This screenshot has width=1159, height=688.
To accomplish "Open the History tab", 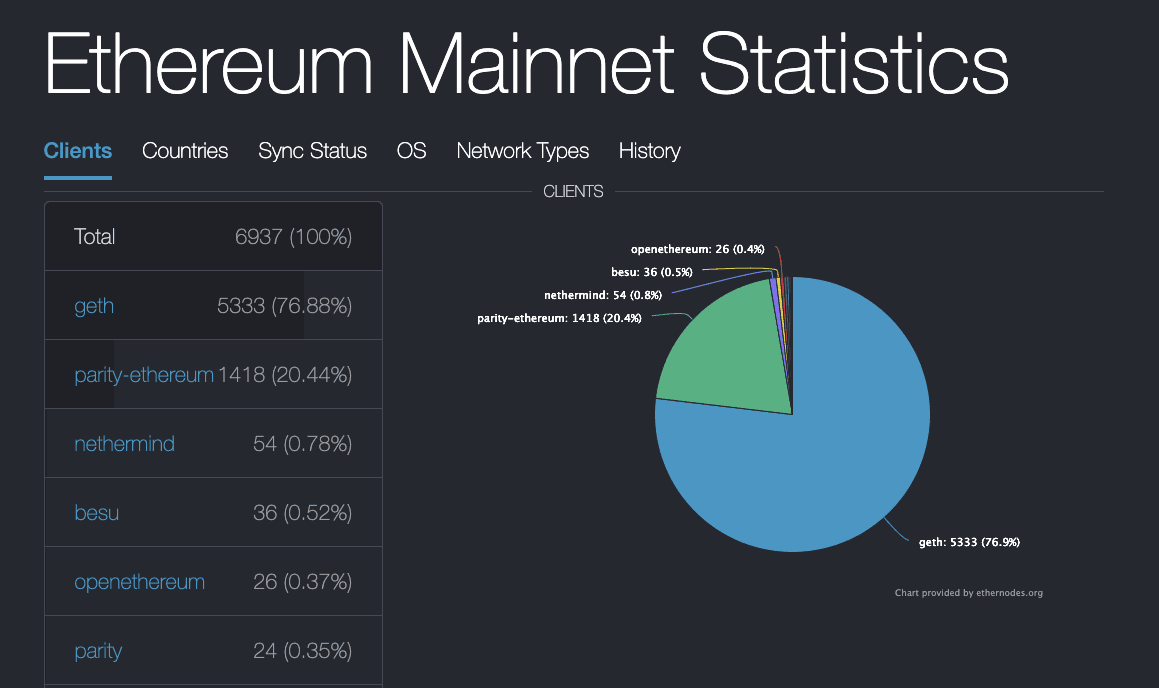I will [649, 150].
